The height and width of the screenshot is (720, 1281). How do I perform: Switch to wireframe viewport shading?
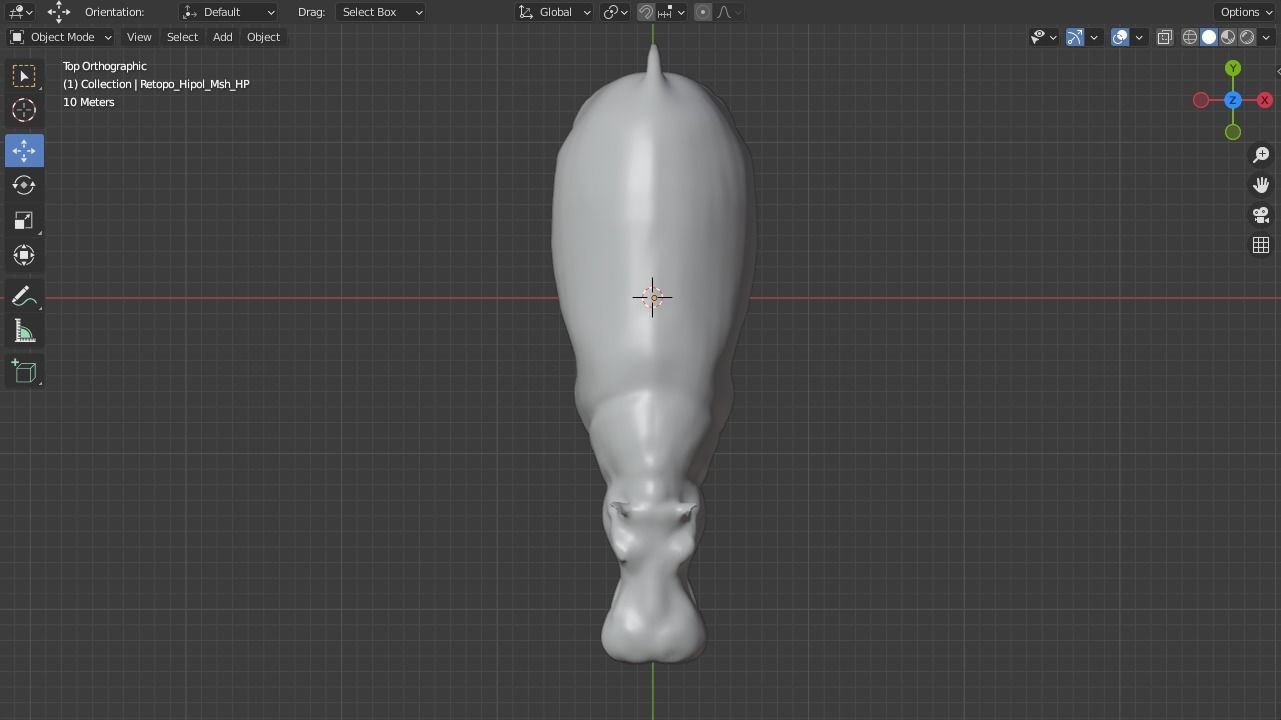click(x=1190, y=37)
